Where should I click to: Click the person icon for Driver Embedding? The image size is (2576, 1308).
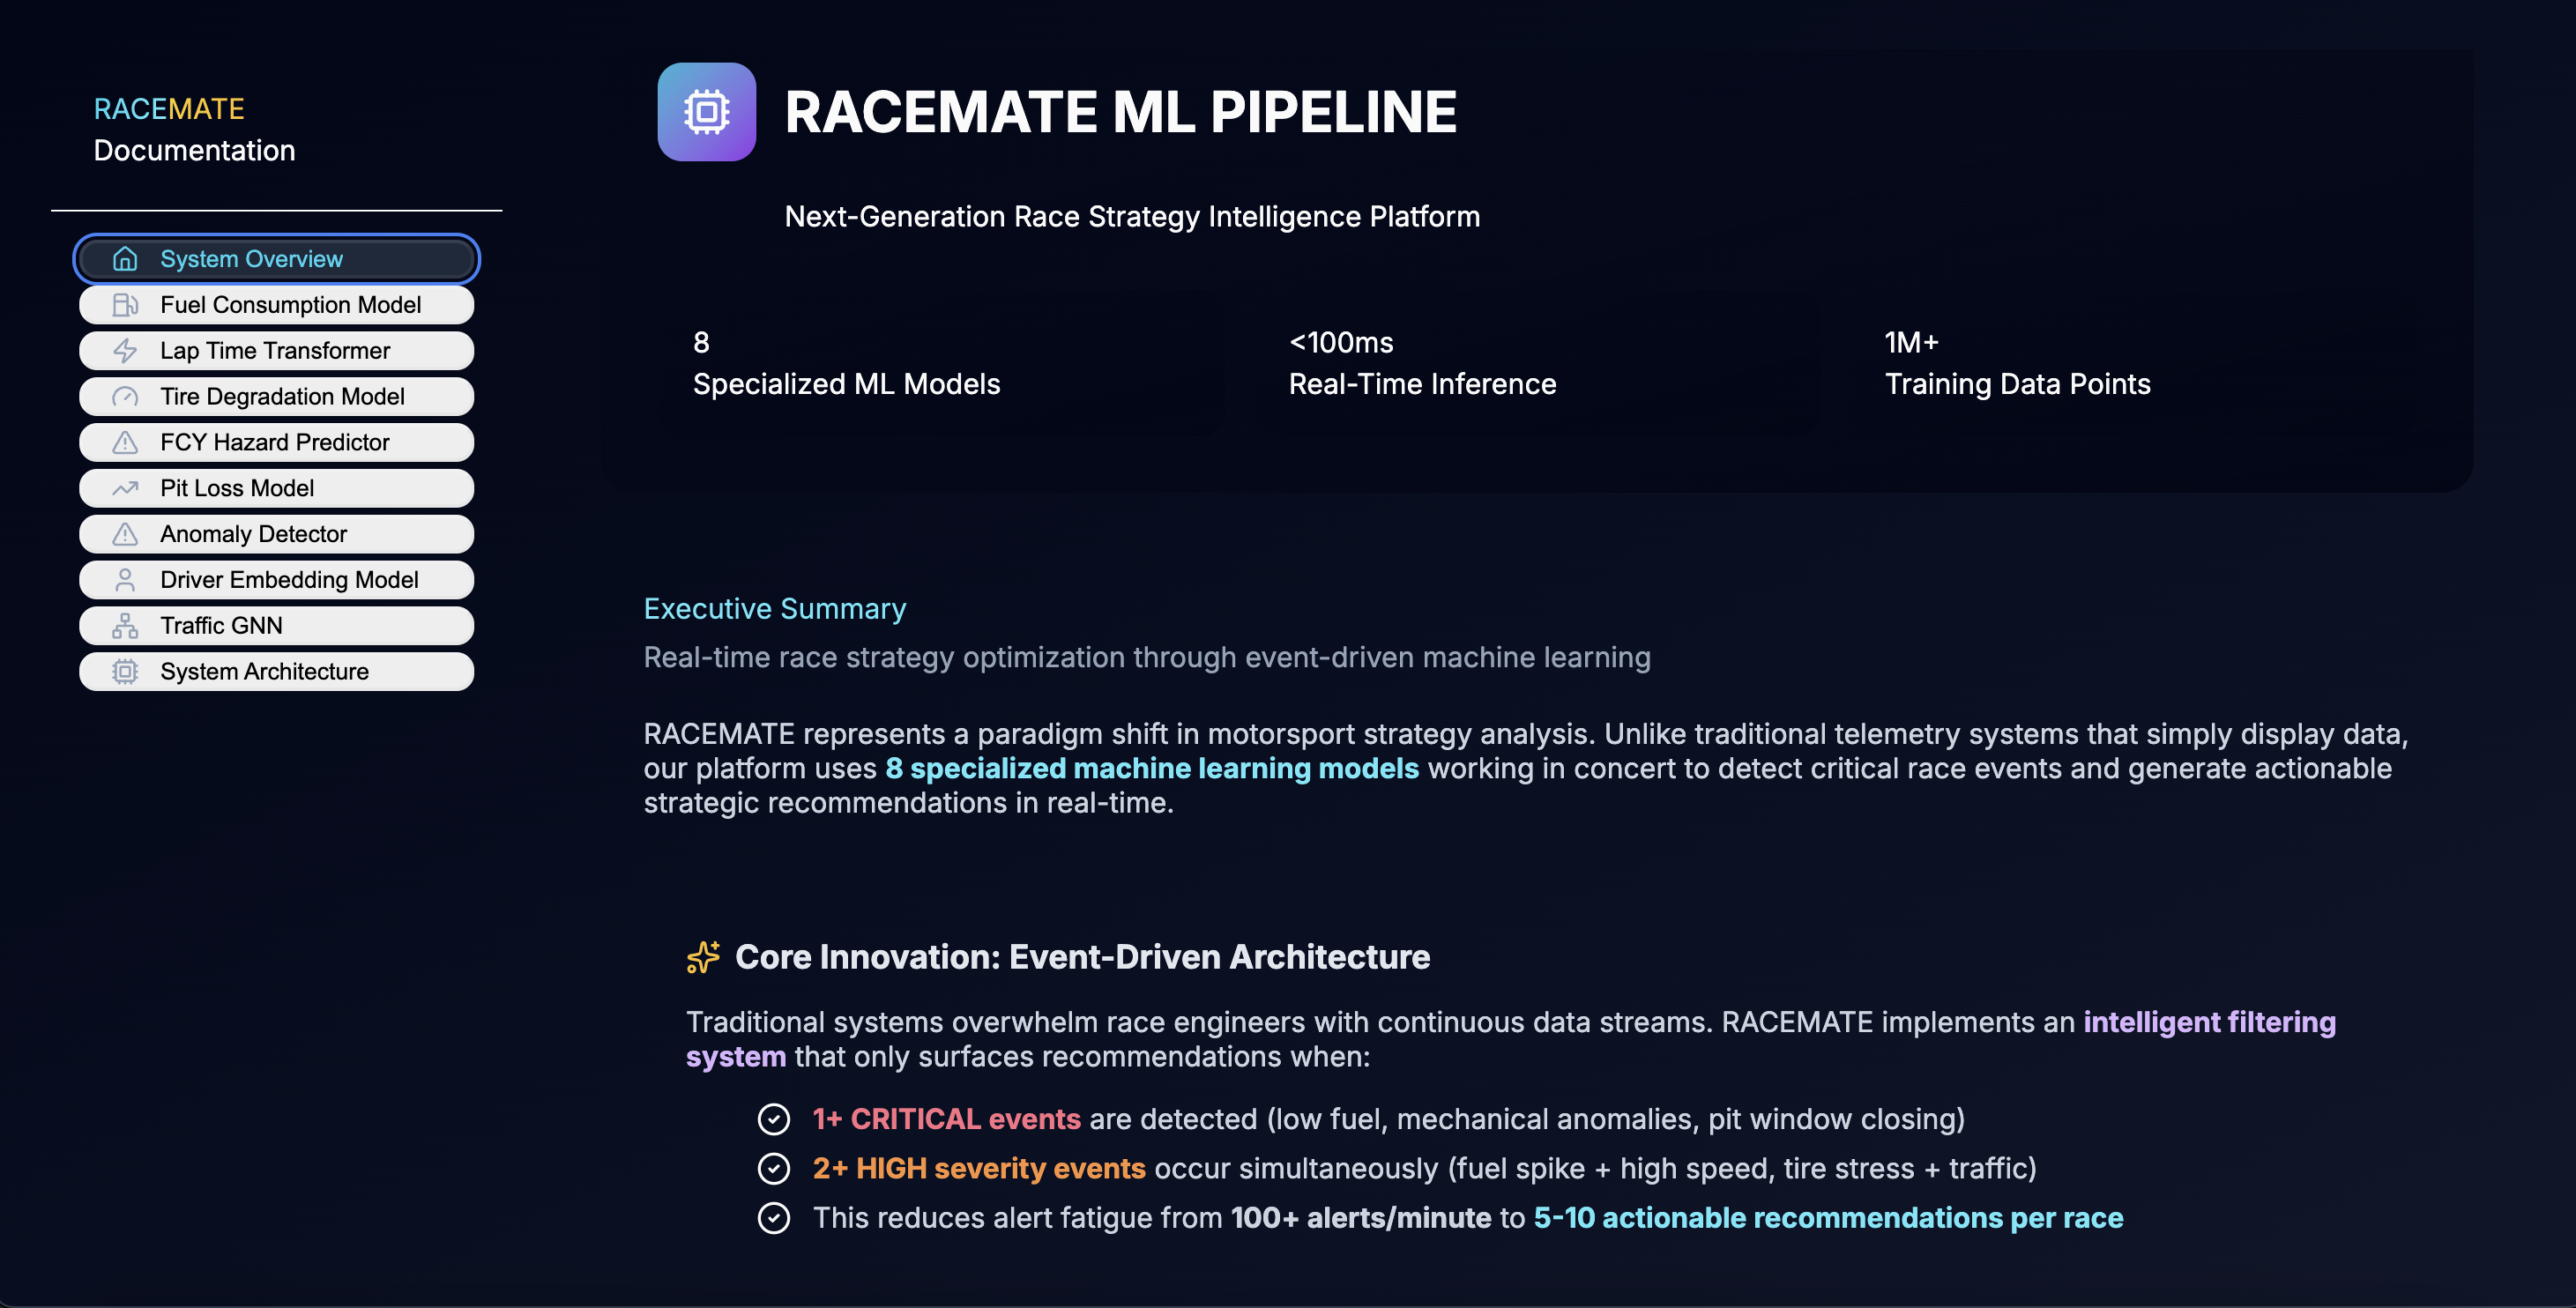click(125, 580)
